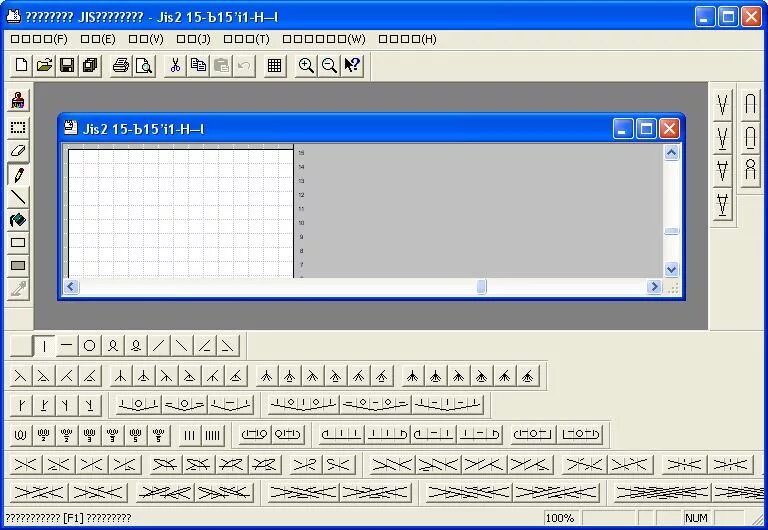Open the menu marked (J)

point(193,39)
